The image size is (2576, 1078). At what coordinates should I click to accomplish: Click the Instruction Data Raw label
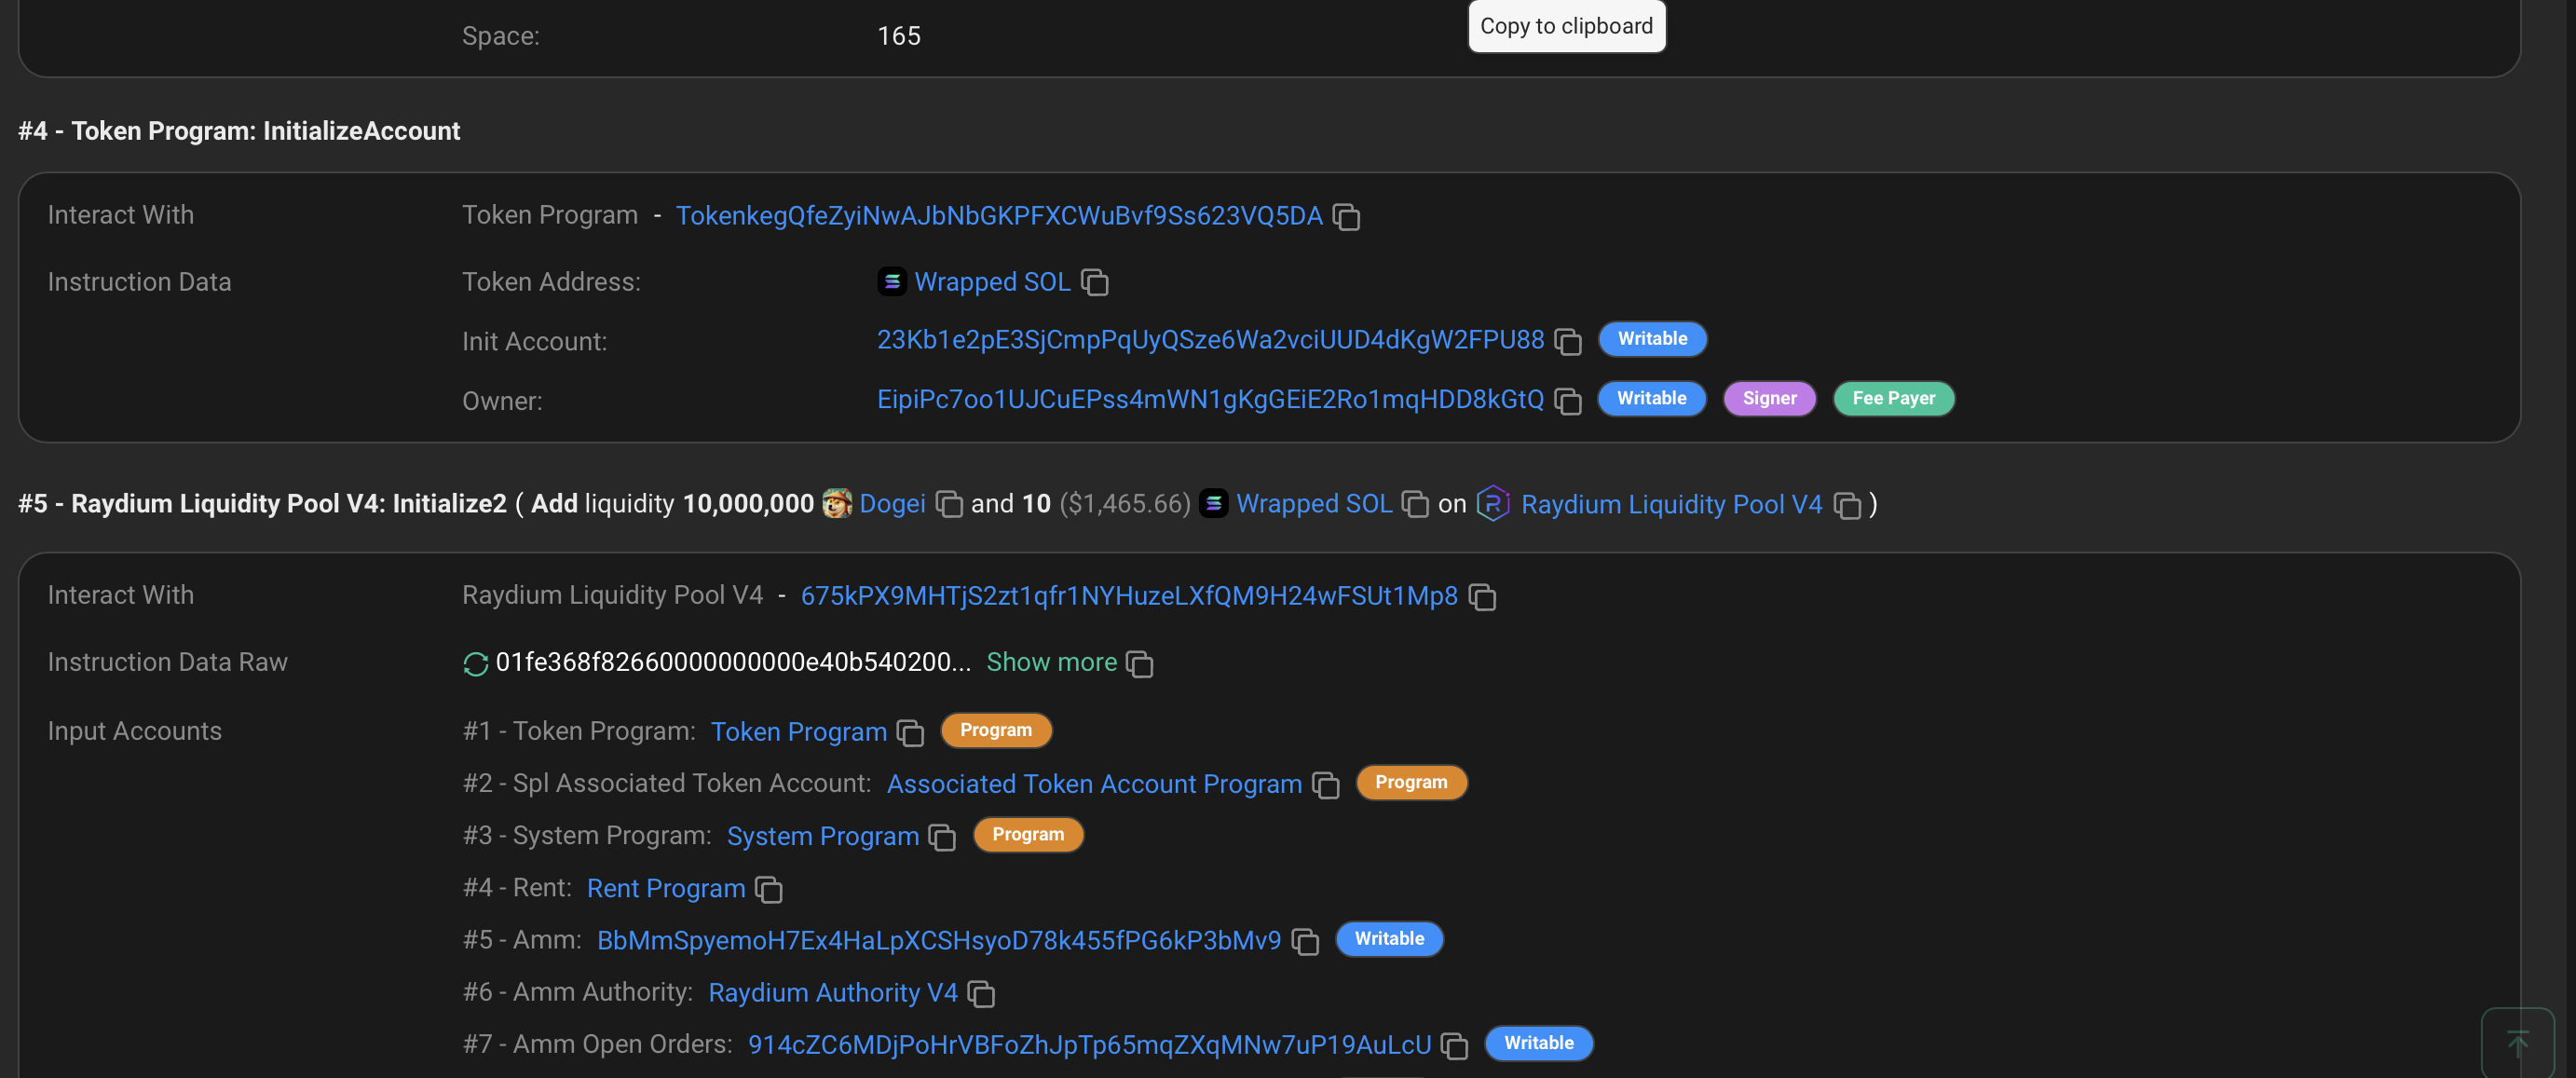click(168, 662)
